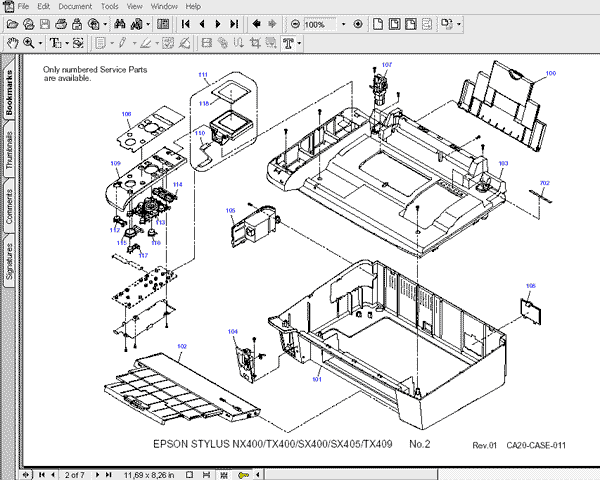
Task: Click the Reflow page icon
Action: (427, 24)
